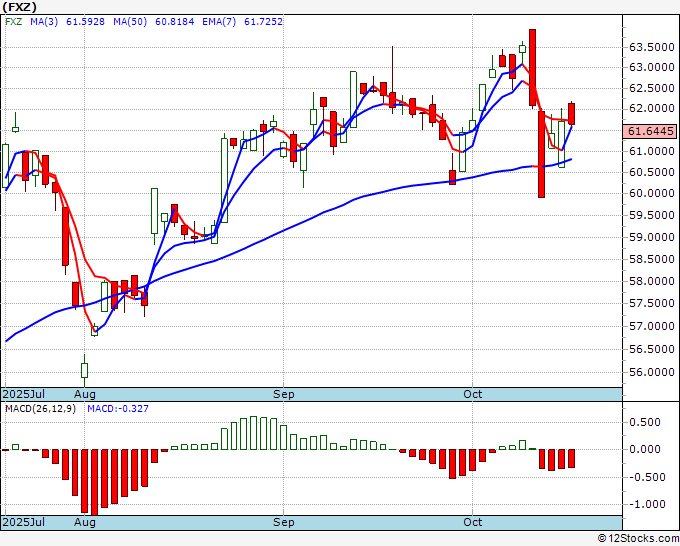The height and width of the screenshot is (546, 680).
Task: Click 2025Jul on the MACD panel time axis
Action: click(24, 522)
